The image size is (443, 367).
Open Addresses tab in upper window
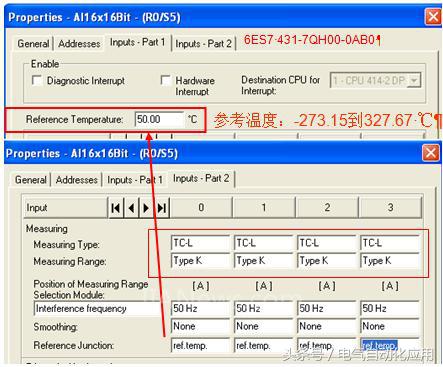click(x=79, y=44)
